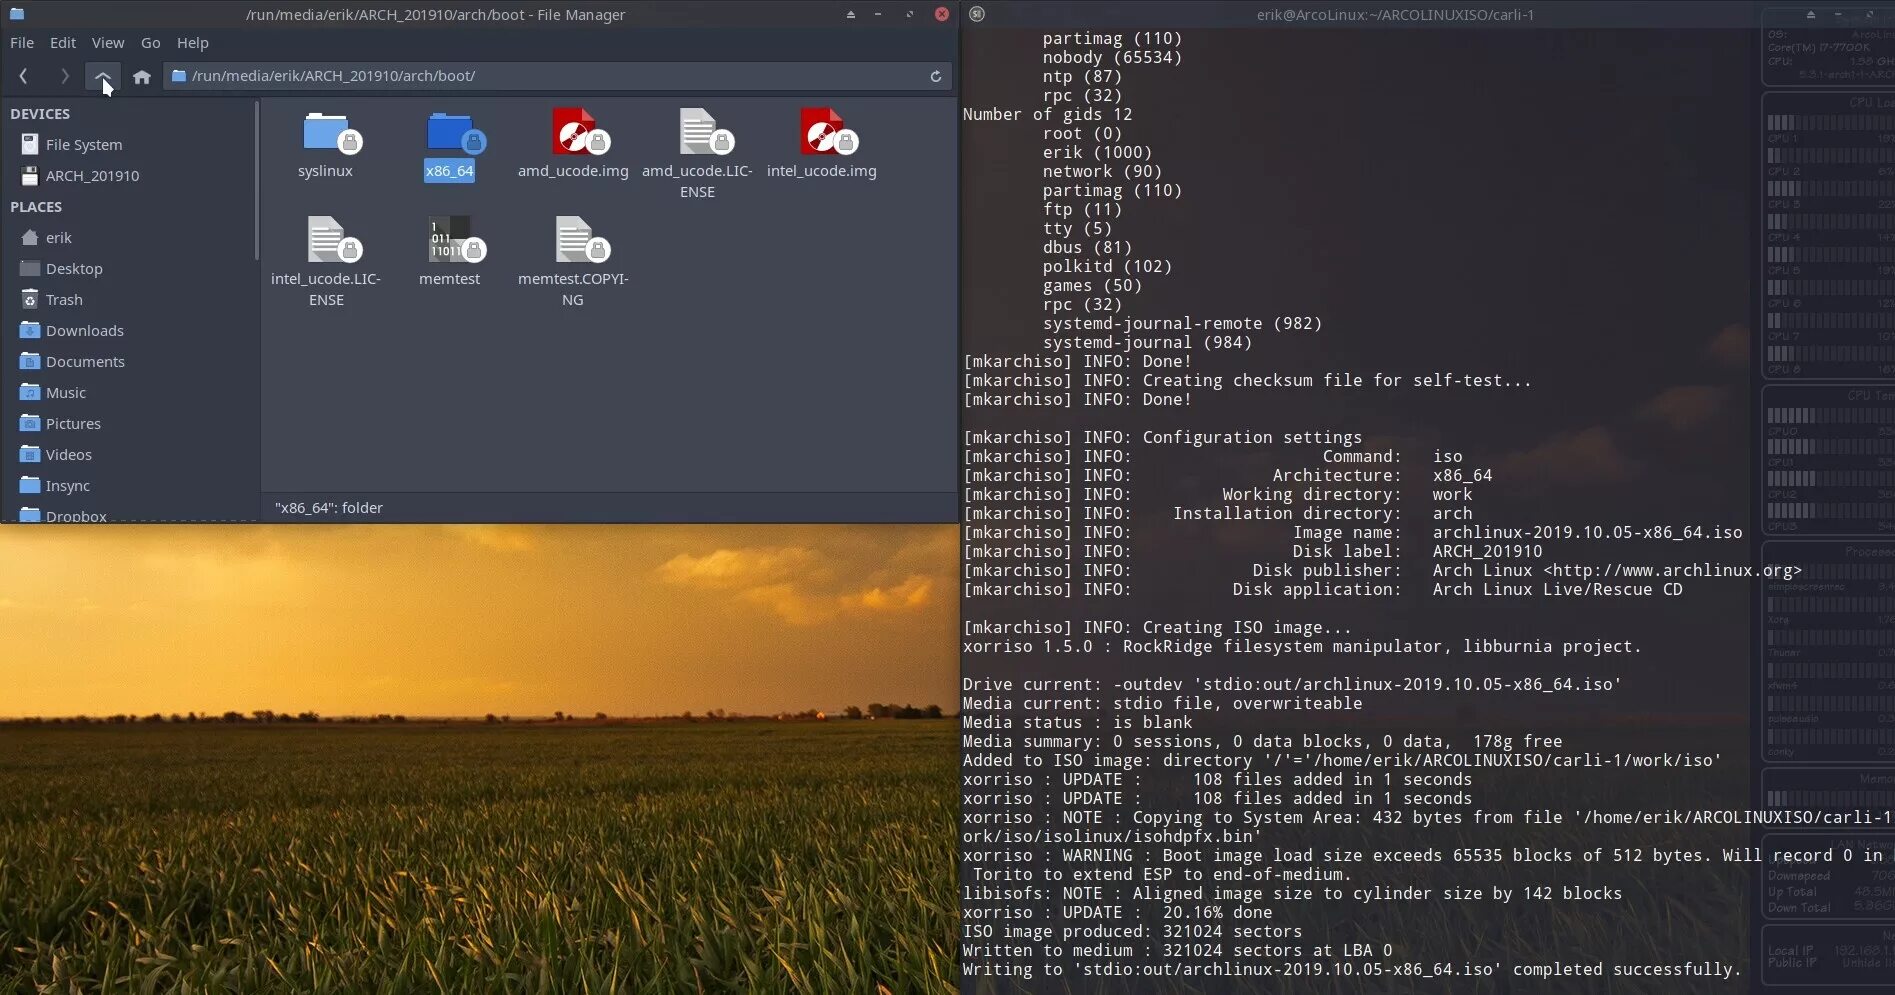Go back with the left arrow button

click(x=23, y=76)
